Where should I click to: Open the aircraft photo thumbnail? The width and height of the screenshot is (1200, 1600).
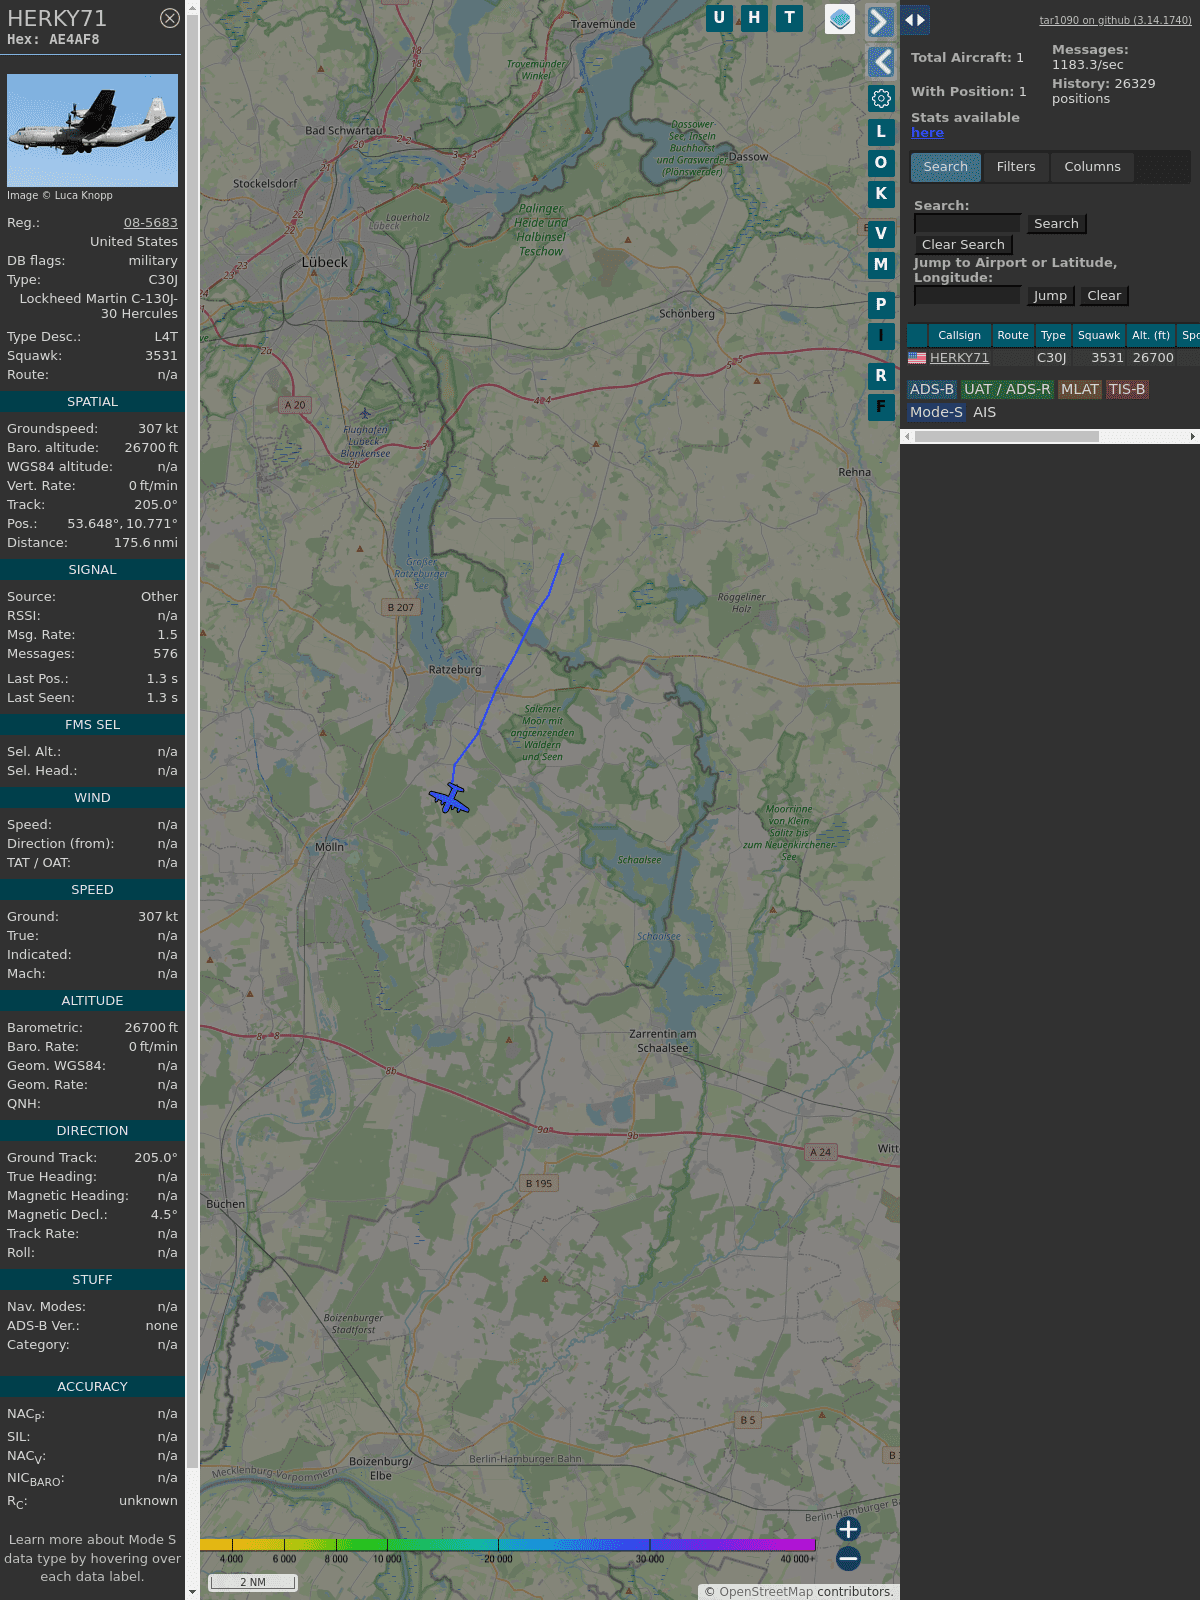tap(92, 130)
